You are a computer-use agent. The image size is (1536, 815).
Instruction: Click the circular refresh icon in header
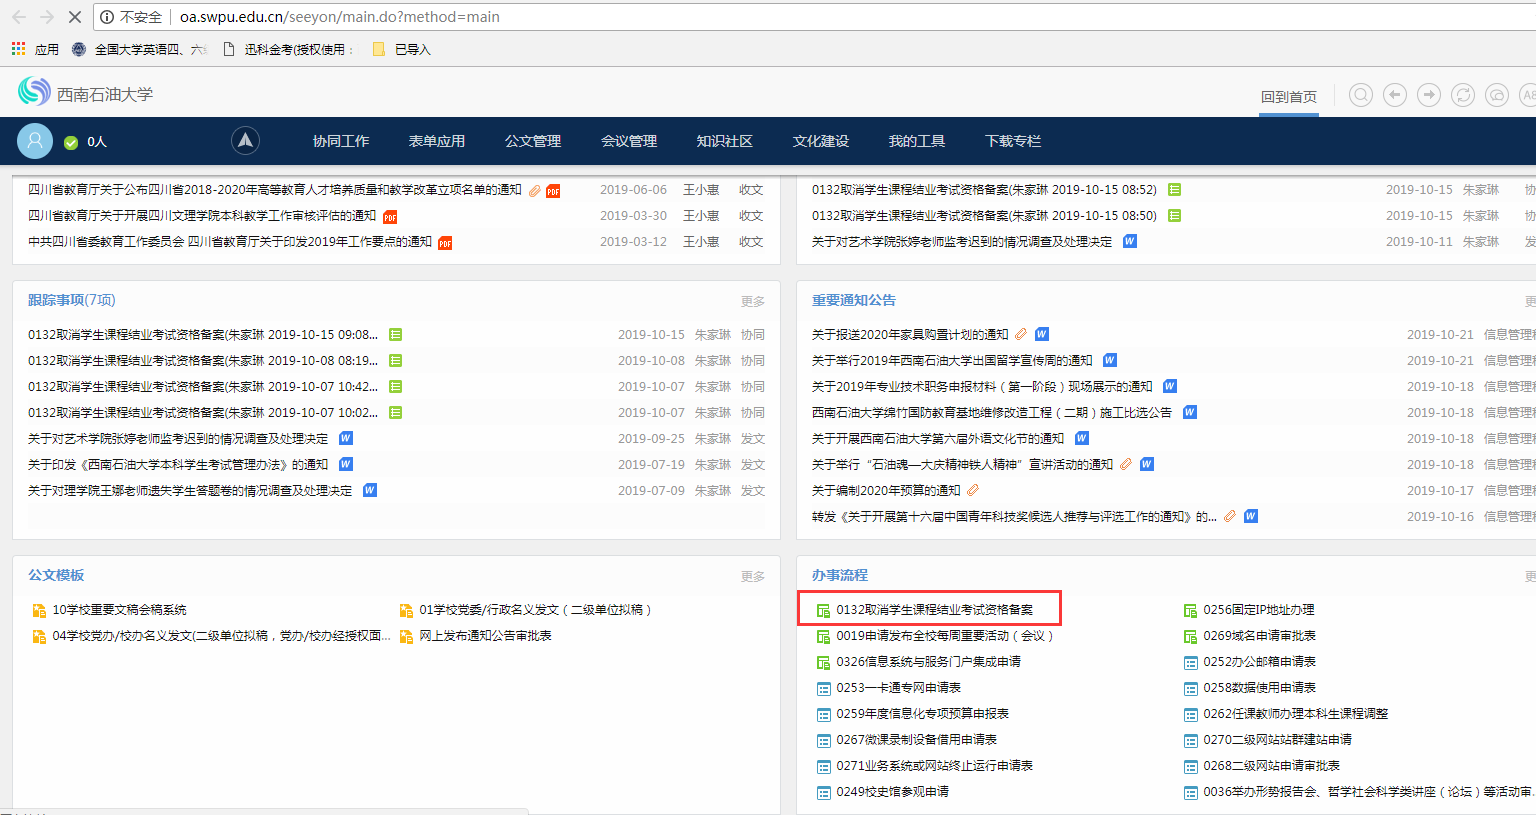tap(1463, 95)
